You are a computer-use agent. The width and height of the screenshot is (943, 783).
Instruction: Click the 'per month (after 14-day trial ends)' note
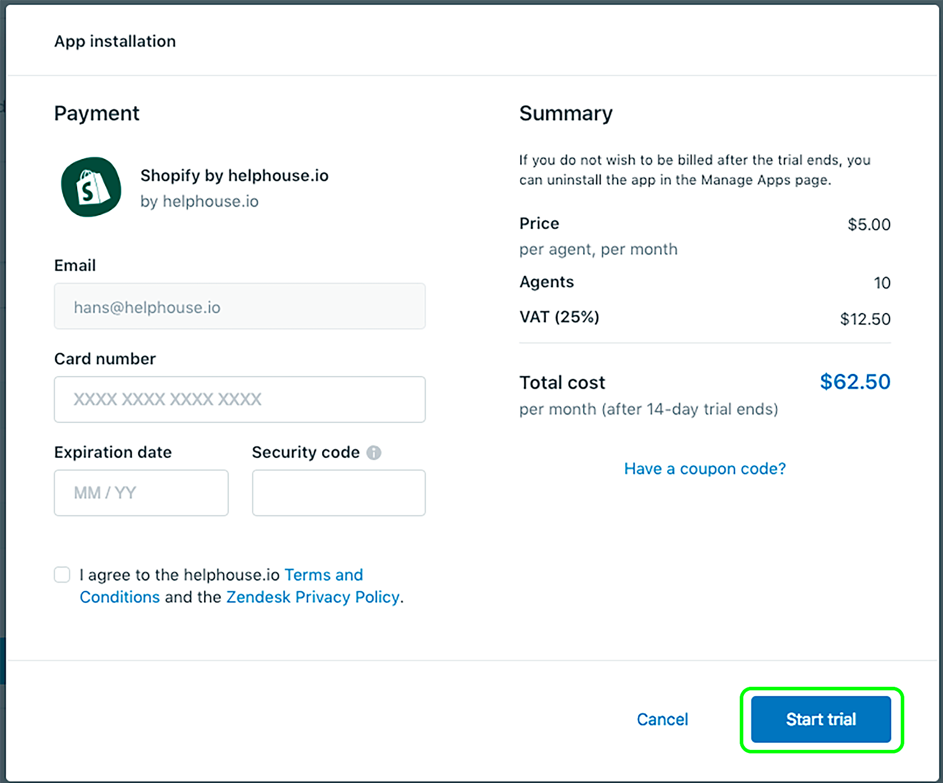pos(649,410)
